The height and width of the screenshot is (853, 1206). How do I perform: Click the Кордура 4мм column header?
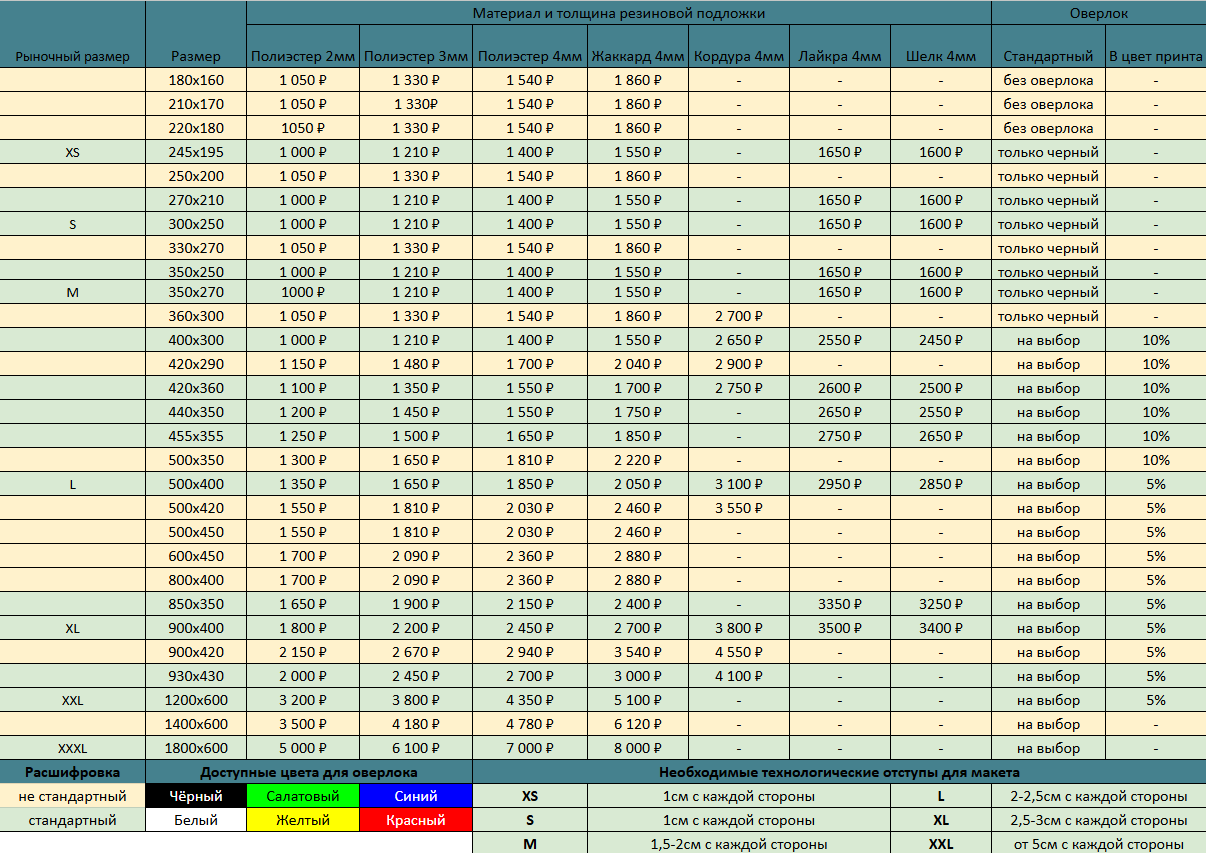click(x=739, y=56)
